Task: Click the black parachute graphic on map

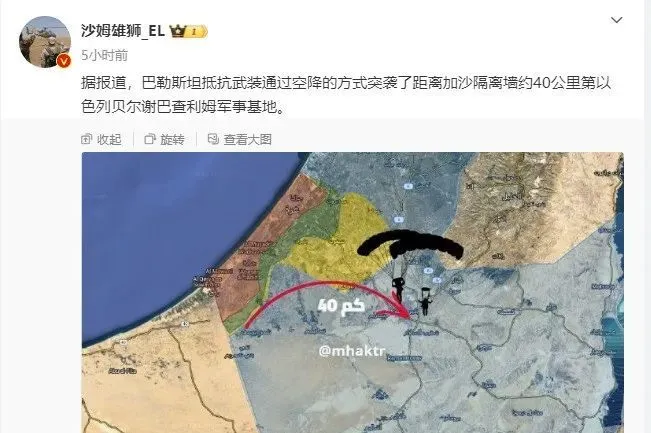Action: tap(410, 246)
